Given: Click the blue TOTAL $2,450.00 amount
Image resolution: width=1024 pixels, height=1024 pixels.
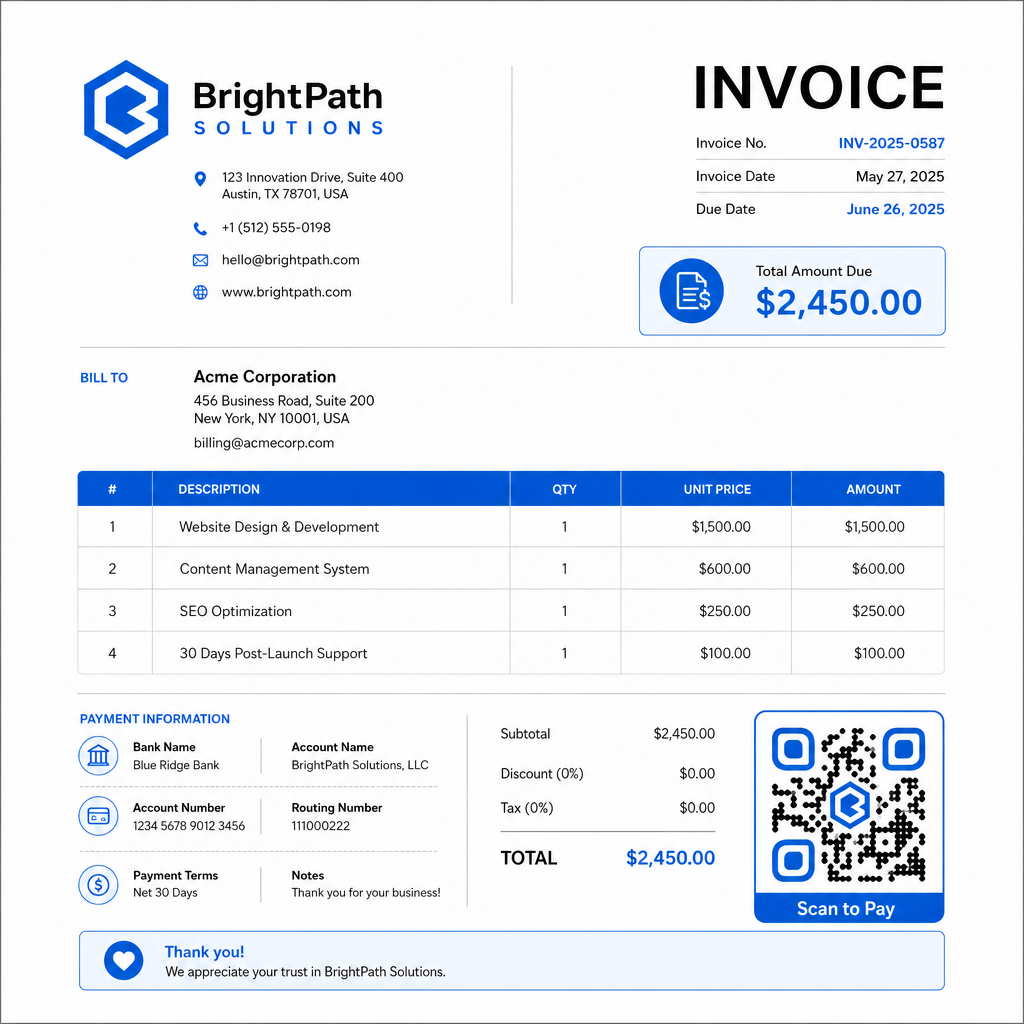Looking at the screenshot, I should pyautogui.click(x=671, y=857).
